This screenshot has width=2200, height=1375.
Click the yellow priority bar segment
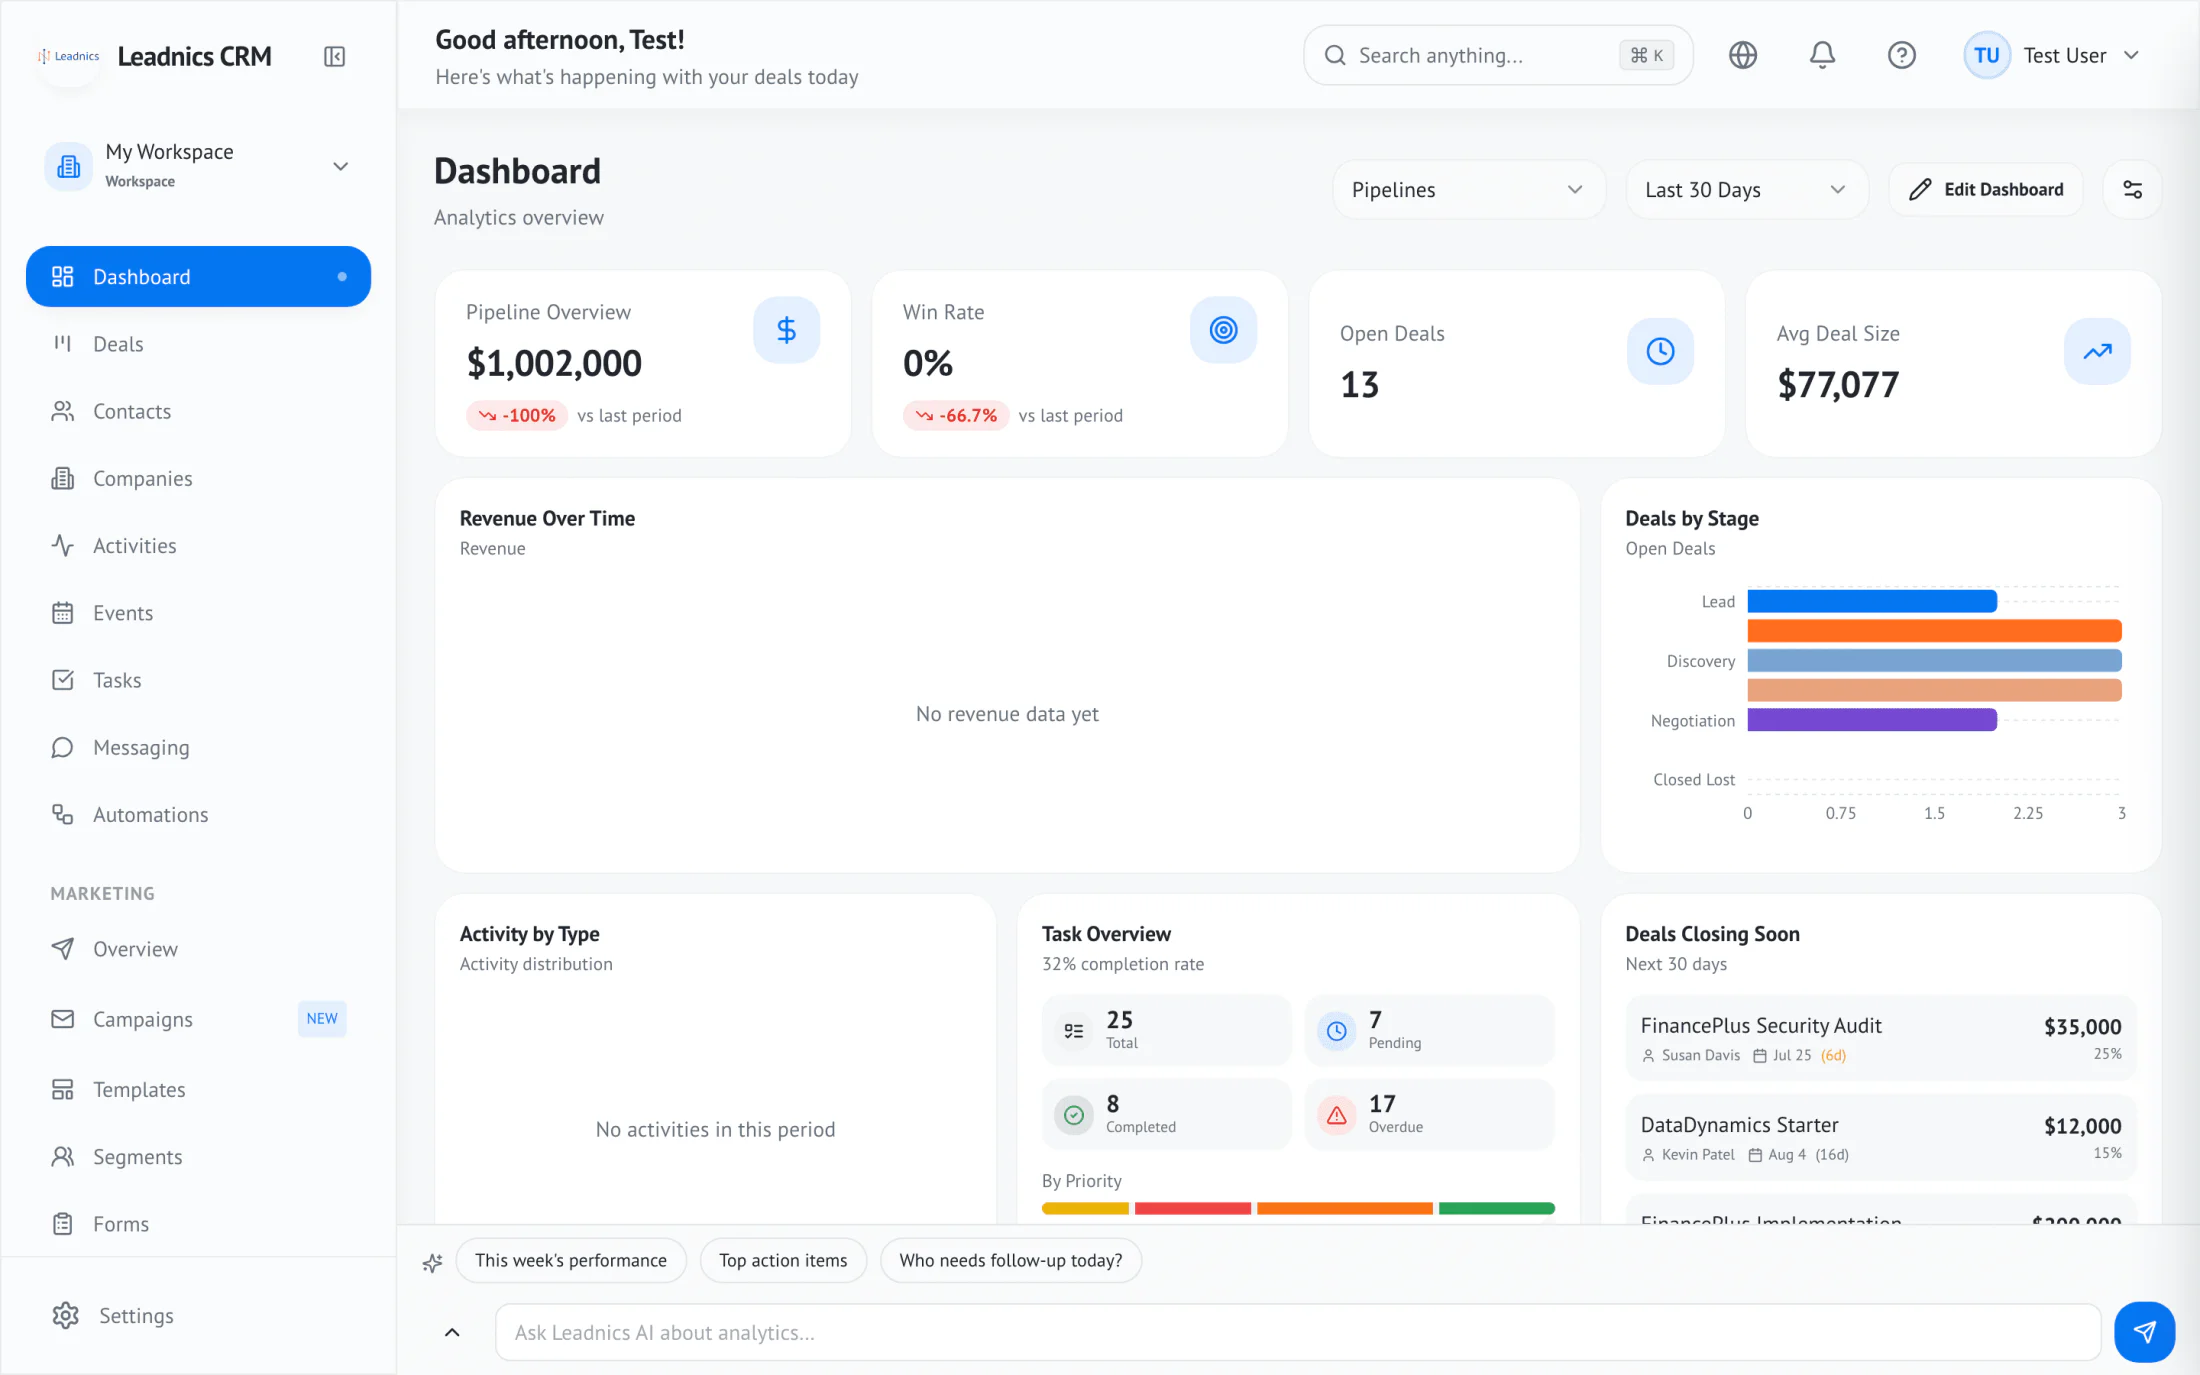click(1085, 1209)
